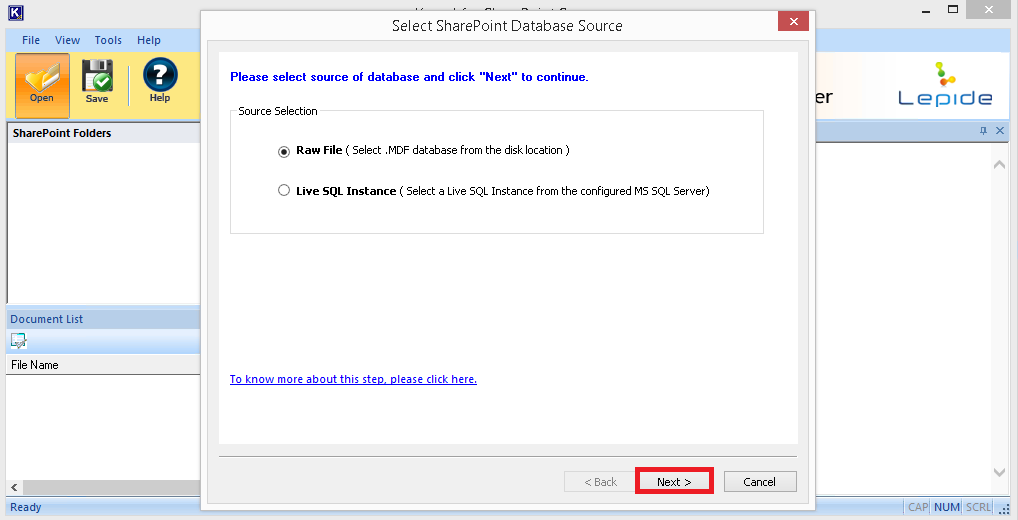This screenshot has height=520, width=1018.
Task: Click the SCRL indicator in the status bar
Action: pyautogui.click(x=978, y=507)
